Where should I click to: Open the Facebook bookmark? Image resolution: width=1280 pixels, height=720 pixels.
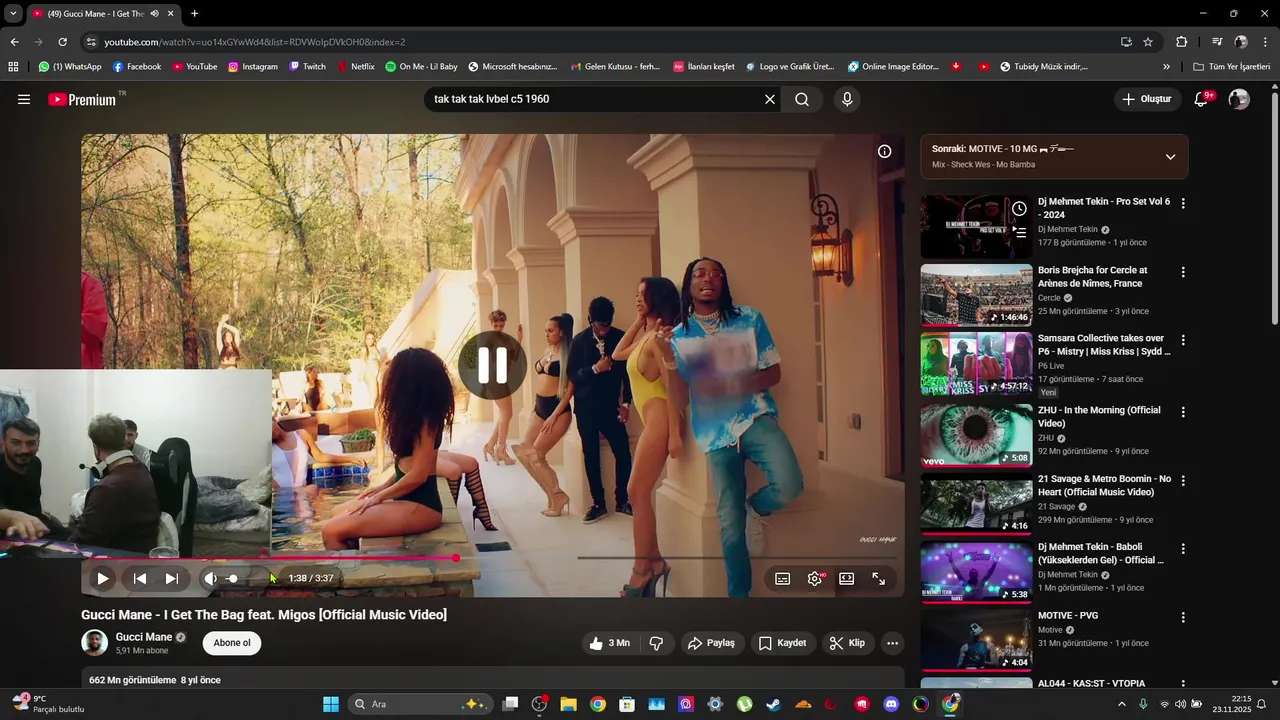[137, 67]
